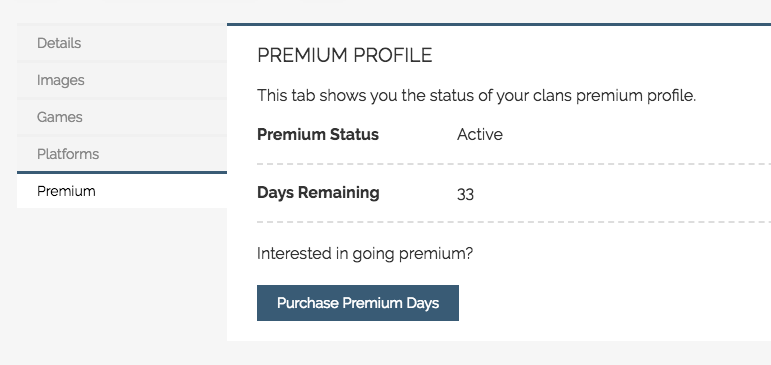The image size is (771, 365).
Task: Click blue indicator line above Premium tab
Action: pos(122,172)
